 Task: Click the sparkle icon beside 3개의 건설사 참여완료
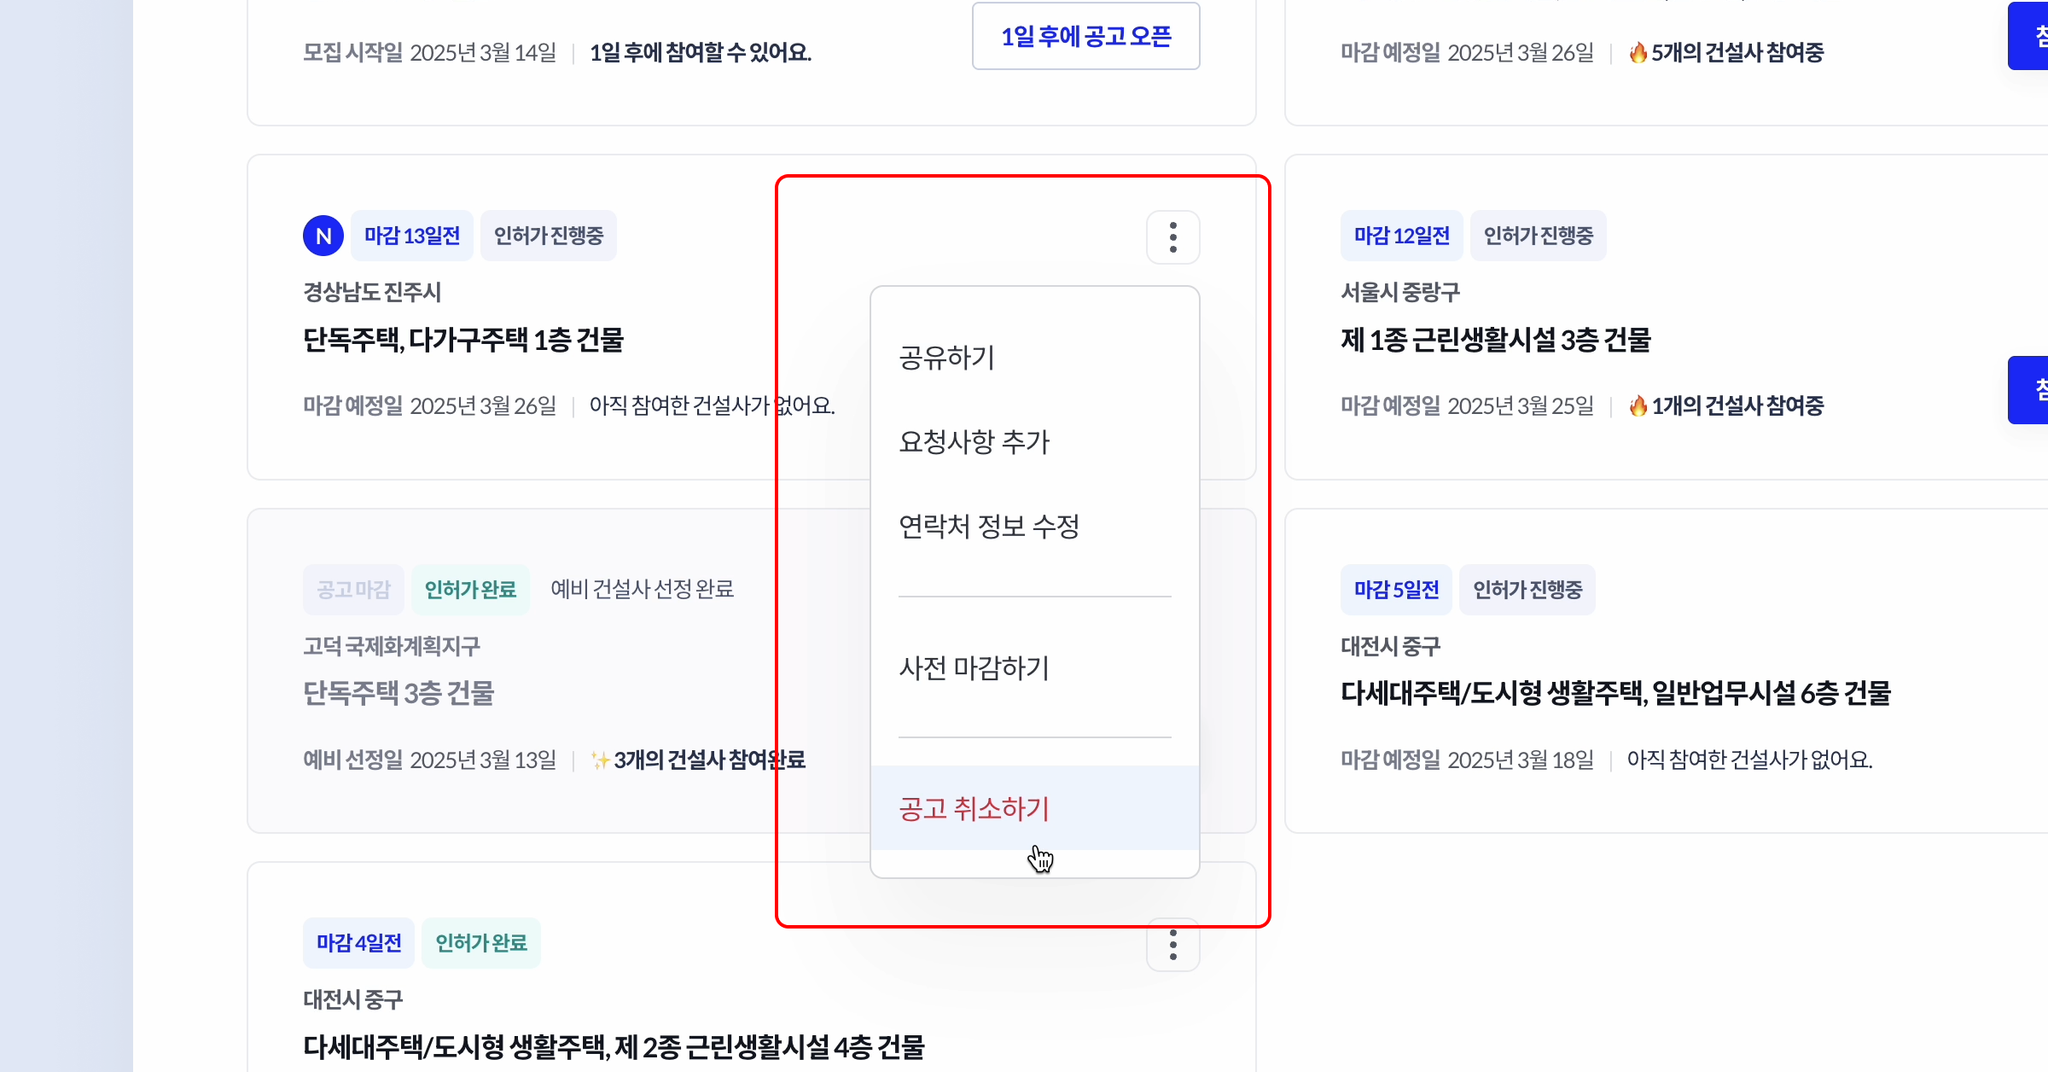[x=600, y=760]
